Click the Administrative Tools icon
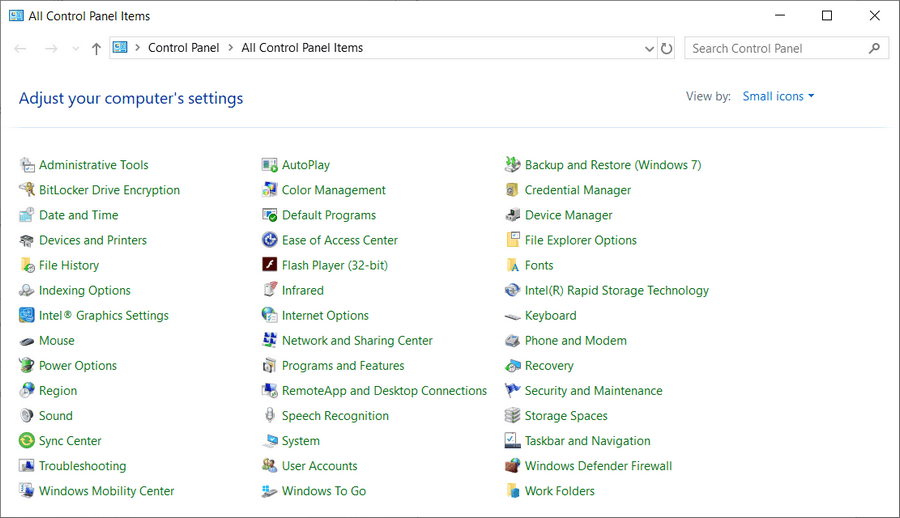 (27, 165)
